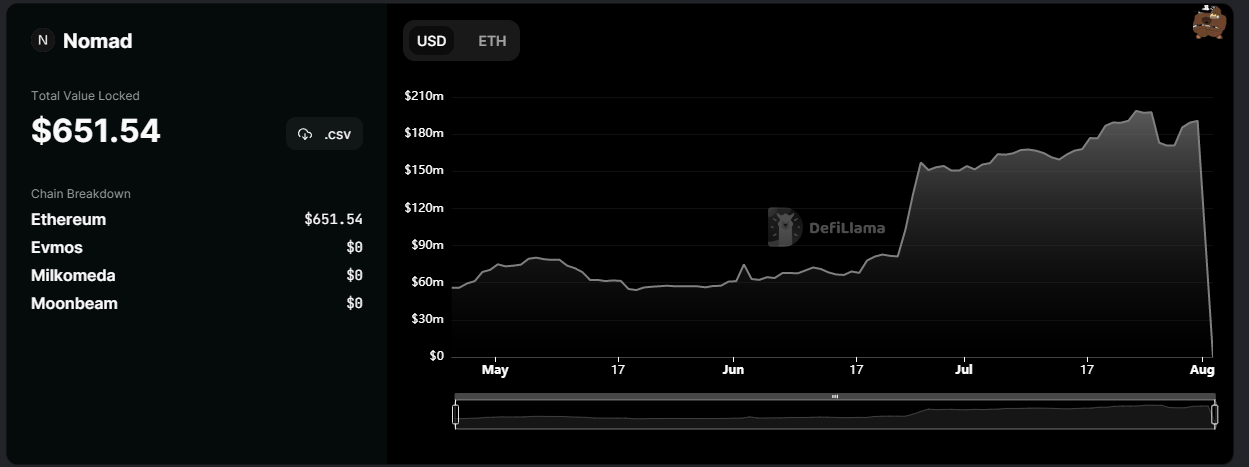Click the May label on the x-axis
The height and width of the screenshot is (467, 1249).
(x=495, y=370)
